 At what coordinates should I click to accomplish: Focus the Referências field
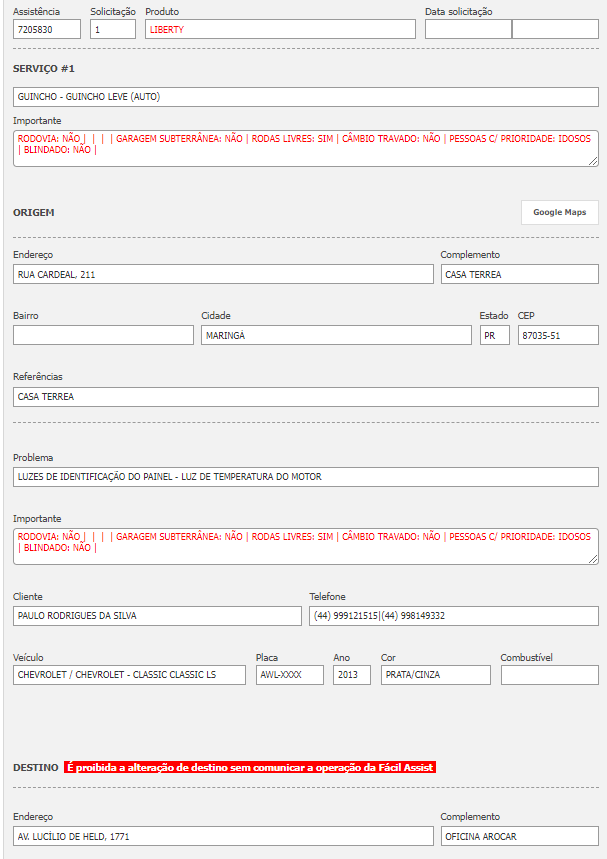tap(306, 397)
